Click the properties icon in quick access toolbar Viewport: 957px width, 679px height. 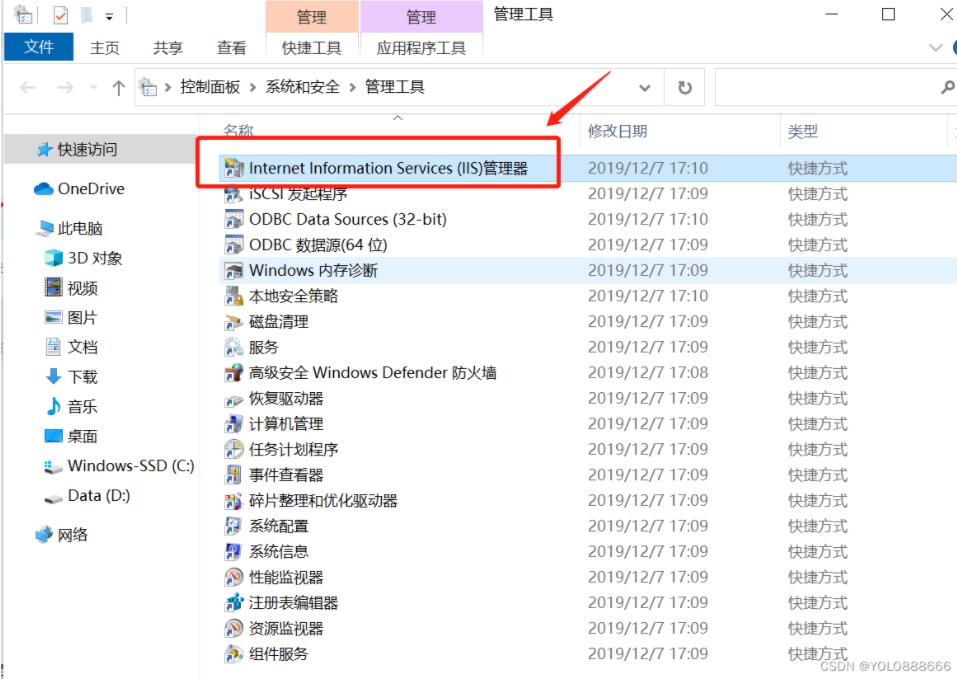pos(60,15)
